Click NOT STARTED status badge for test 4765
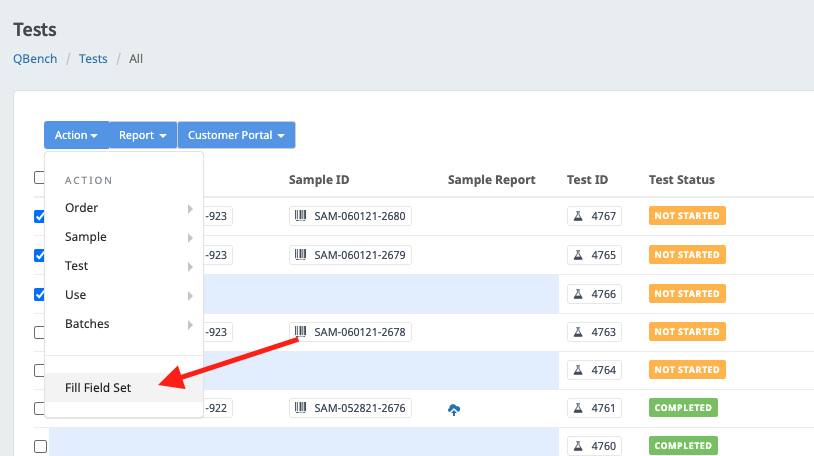 [x=687, y=255]
